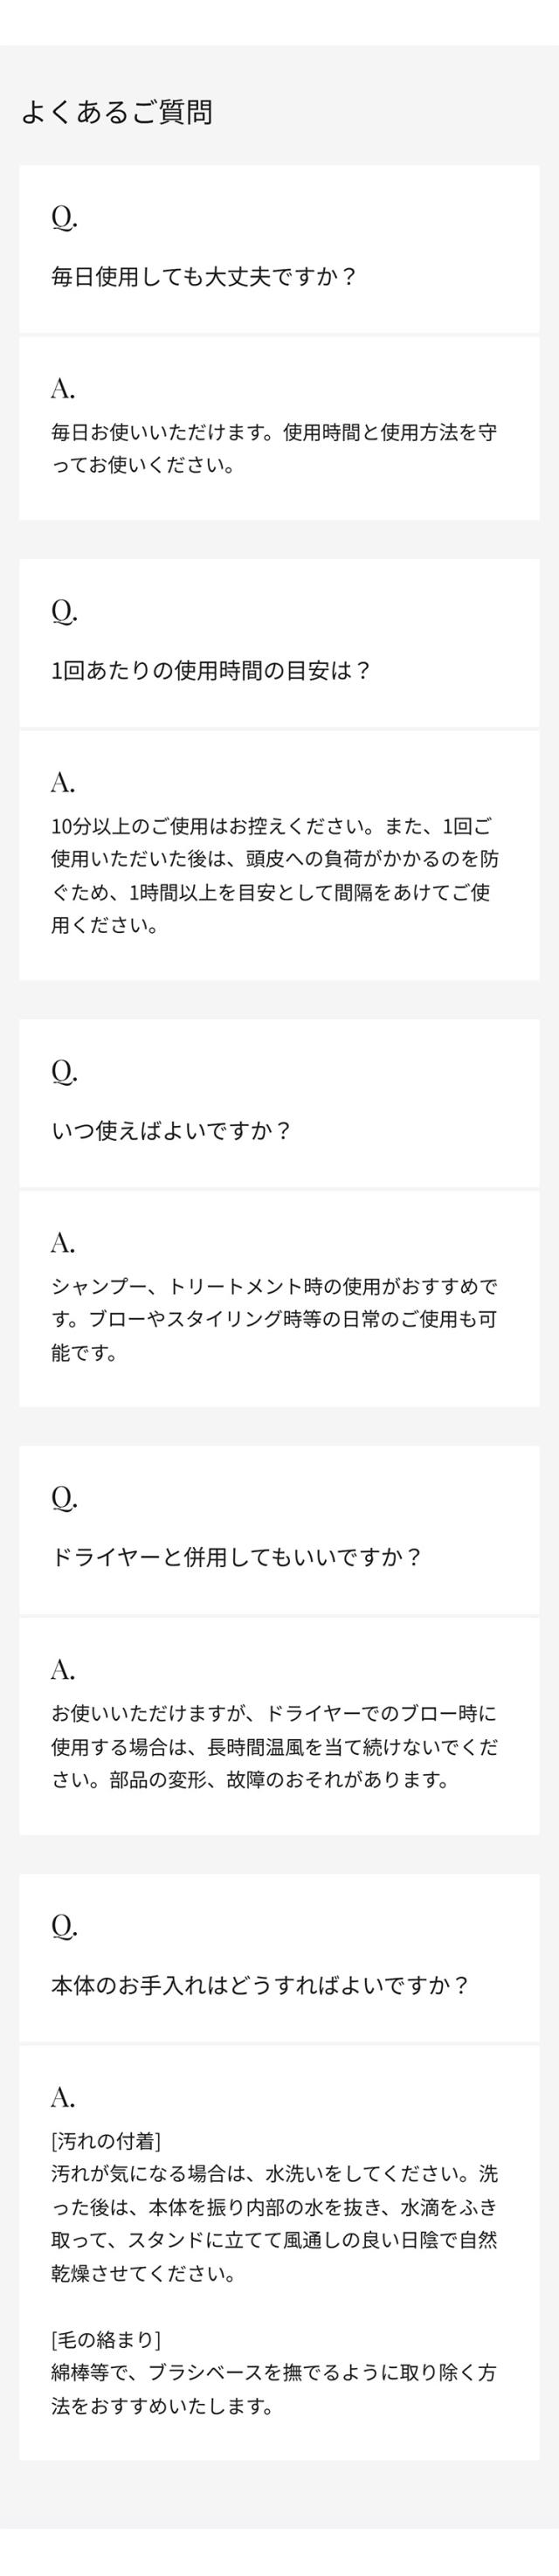Image resolution: width=559 pixels, height=2576 pixels.
Task: Click the A. mark above シャンプー、トリートメント answer
Action: click(x=63, y=1242)
